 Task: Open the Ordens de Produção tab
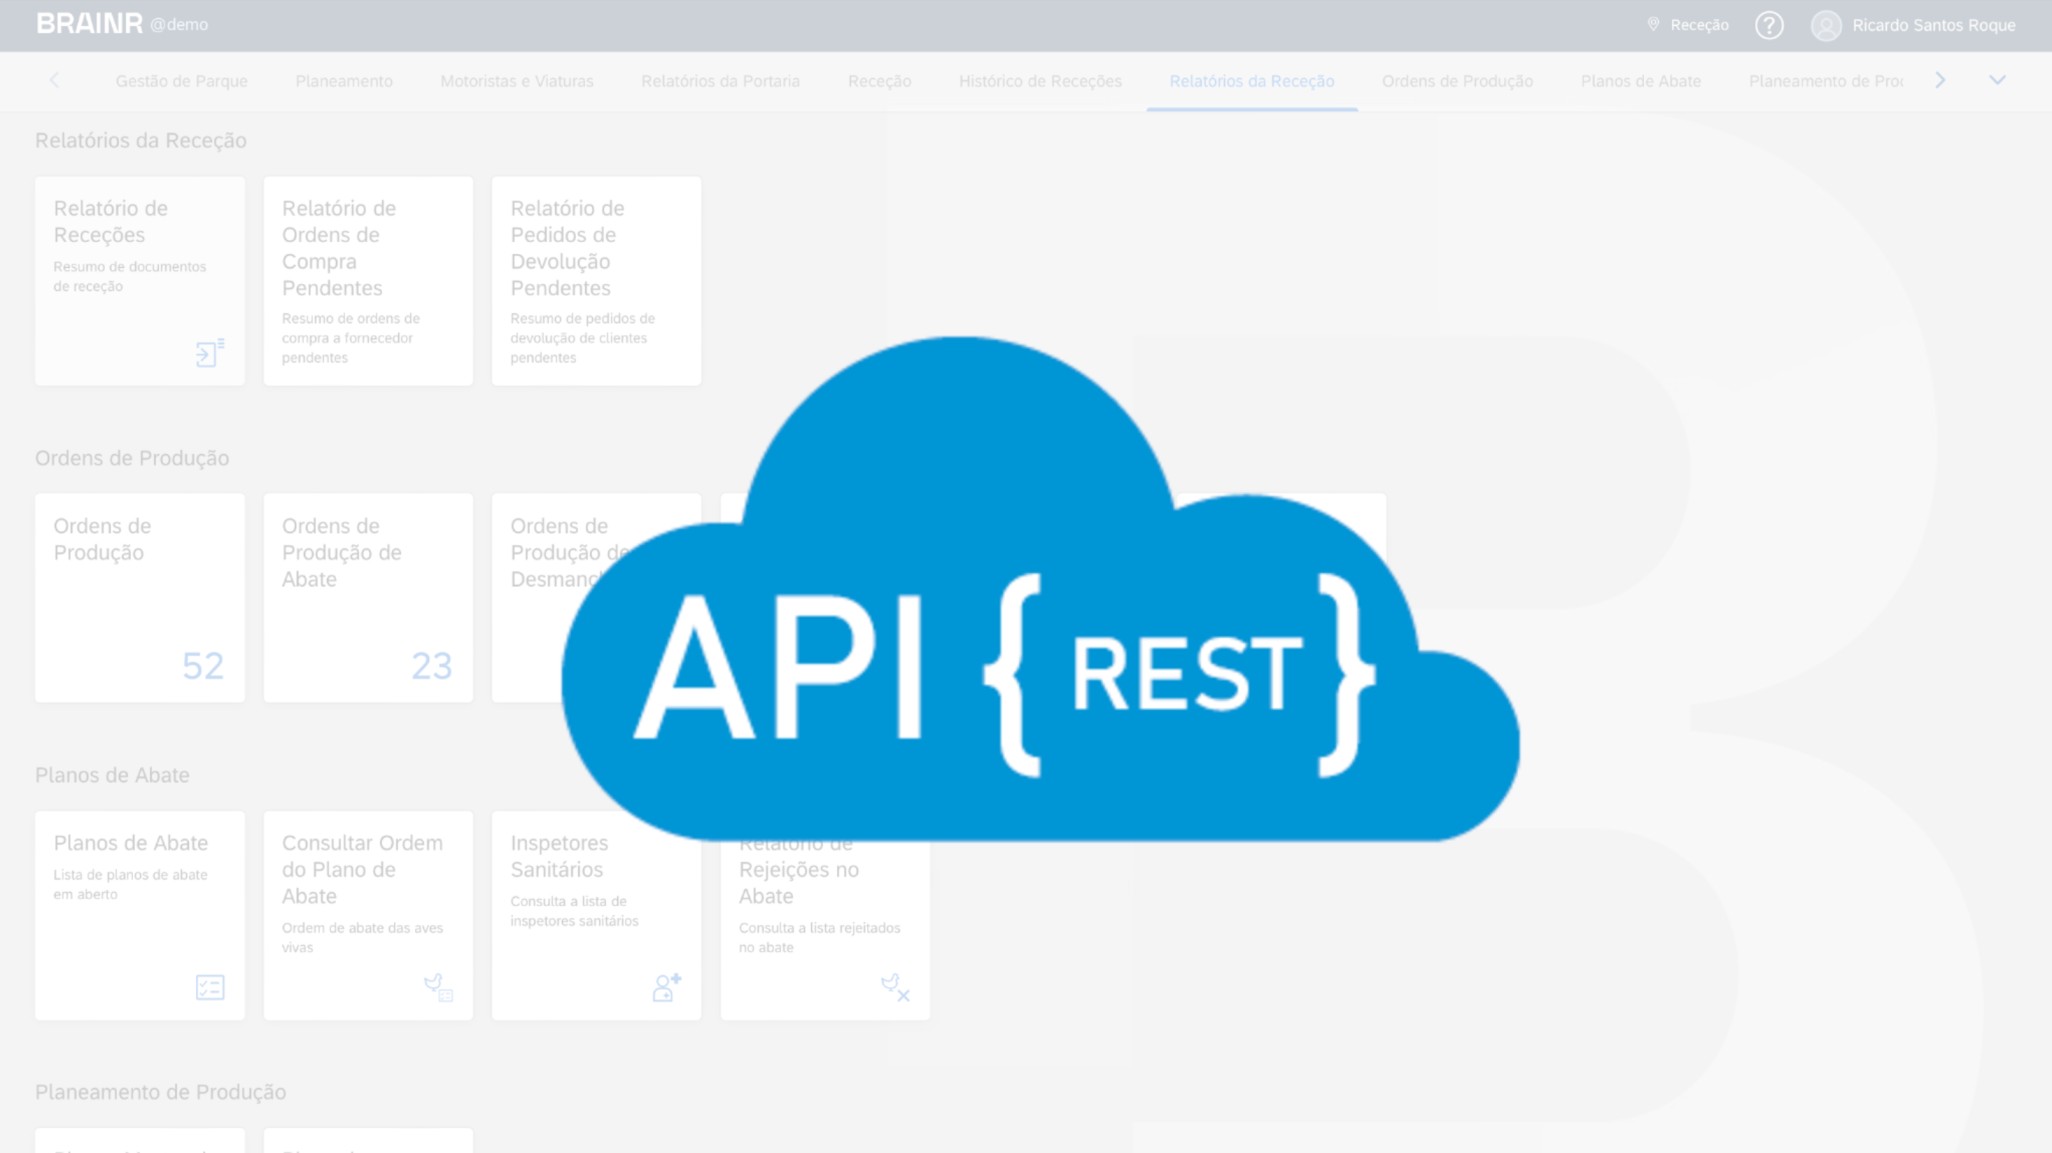[1457, 81]
